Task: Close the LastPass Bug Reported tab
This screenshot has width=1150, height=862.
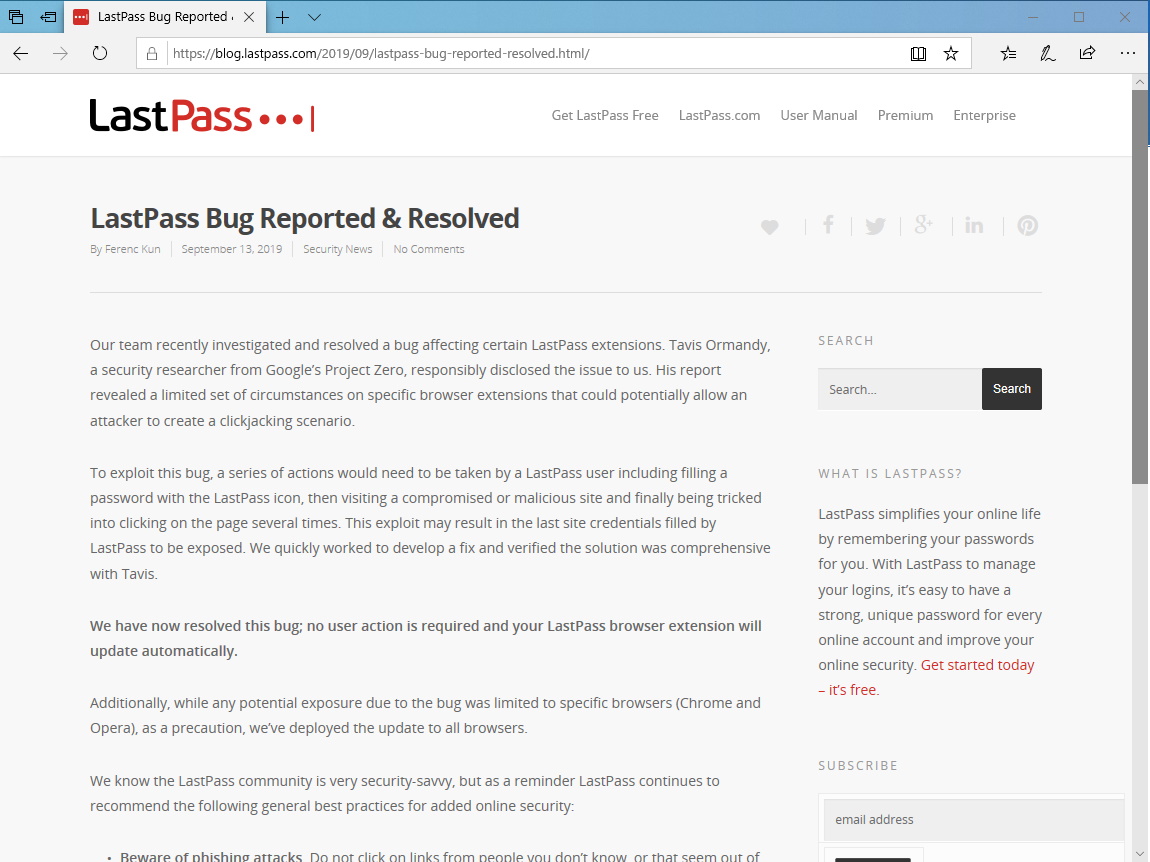Action: tap(249, 17)
